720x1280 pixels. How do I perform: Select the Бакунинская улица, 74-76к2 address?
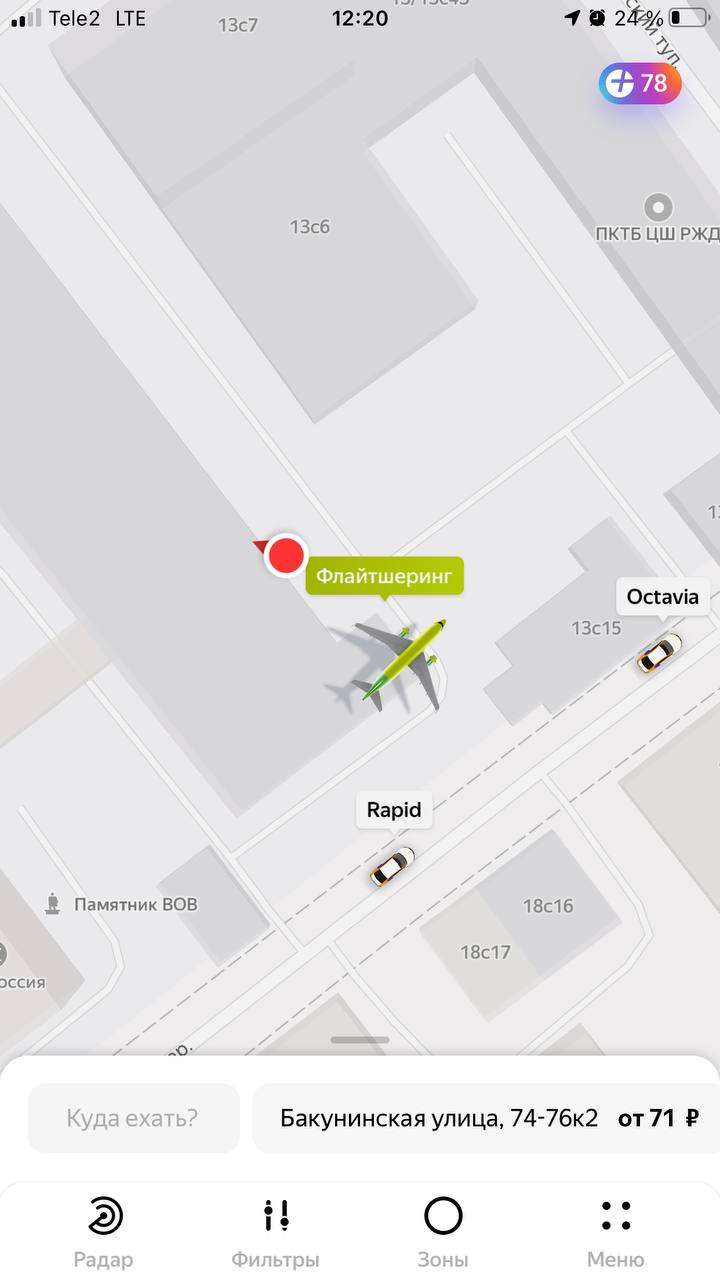point(439,1118)
